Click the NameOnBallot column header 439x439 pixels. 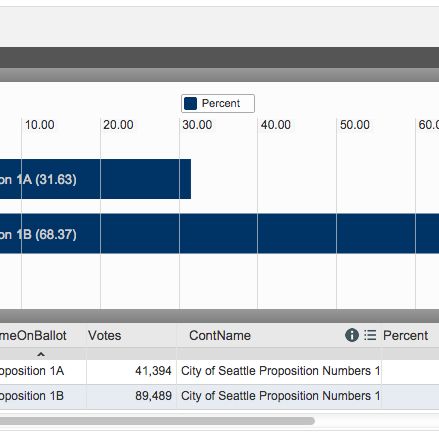33,335
